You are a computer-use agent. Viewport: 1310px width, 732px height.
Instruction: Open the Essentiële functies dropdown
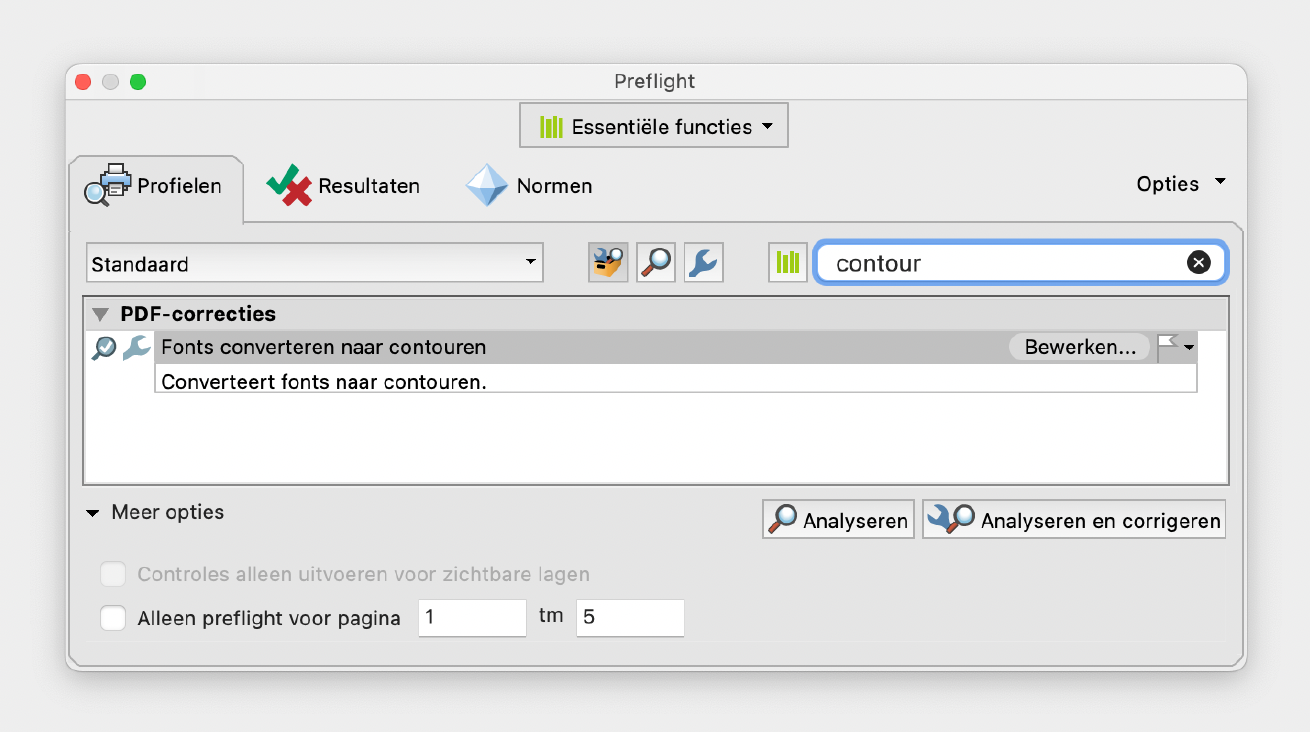point(654,126)
